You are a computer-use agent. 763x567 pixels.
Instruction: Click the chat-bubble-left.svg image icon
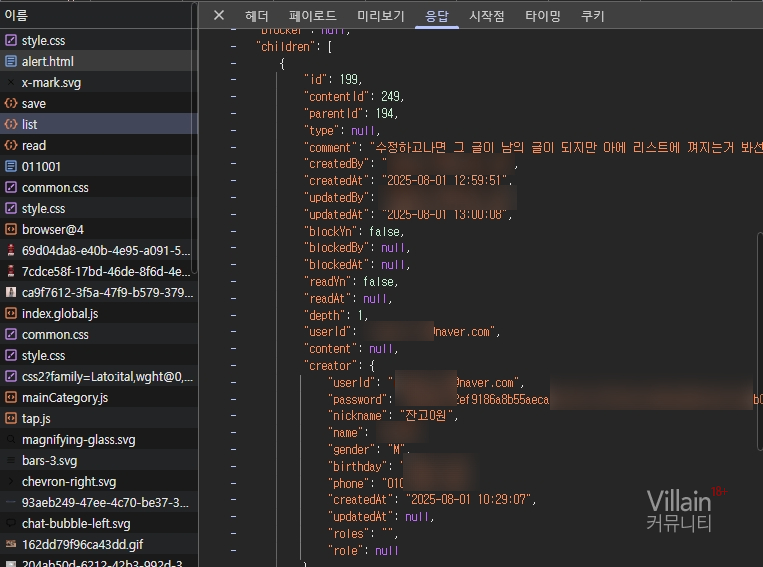pyautogui.click(x=11, y=524)
